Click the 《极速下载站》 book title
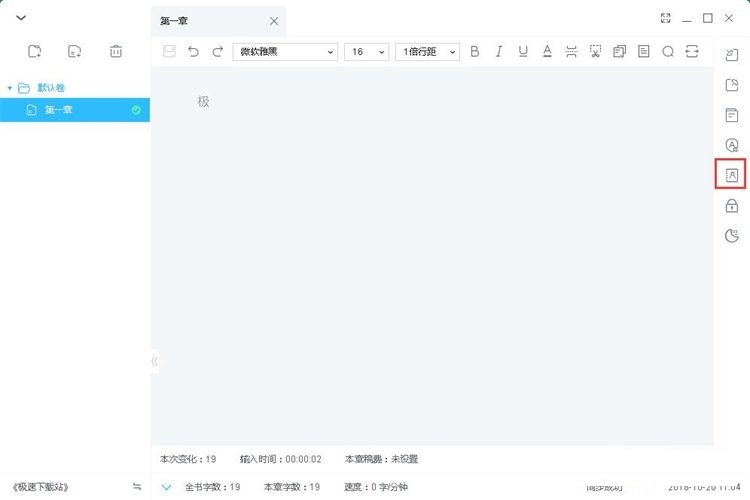The width and height of the screenshot is (750, 500). pos(40,487)
